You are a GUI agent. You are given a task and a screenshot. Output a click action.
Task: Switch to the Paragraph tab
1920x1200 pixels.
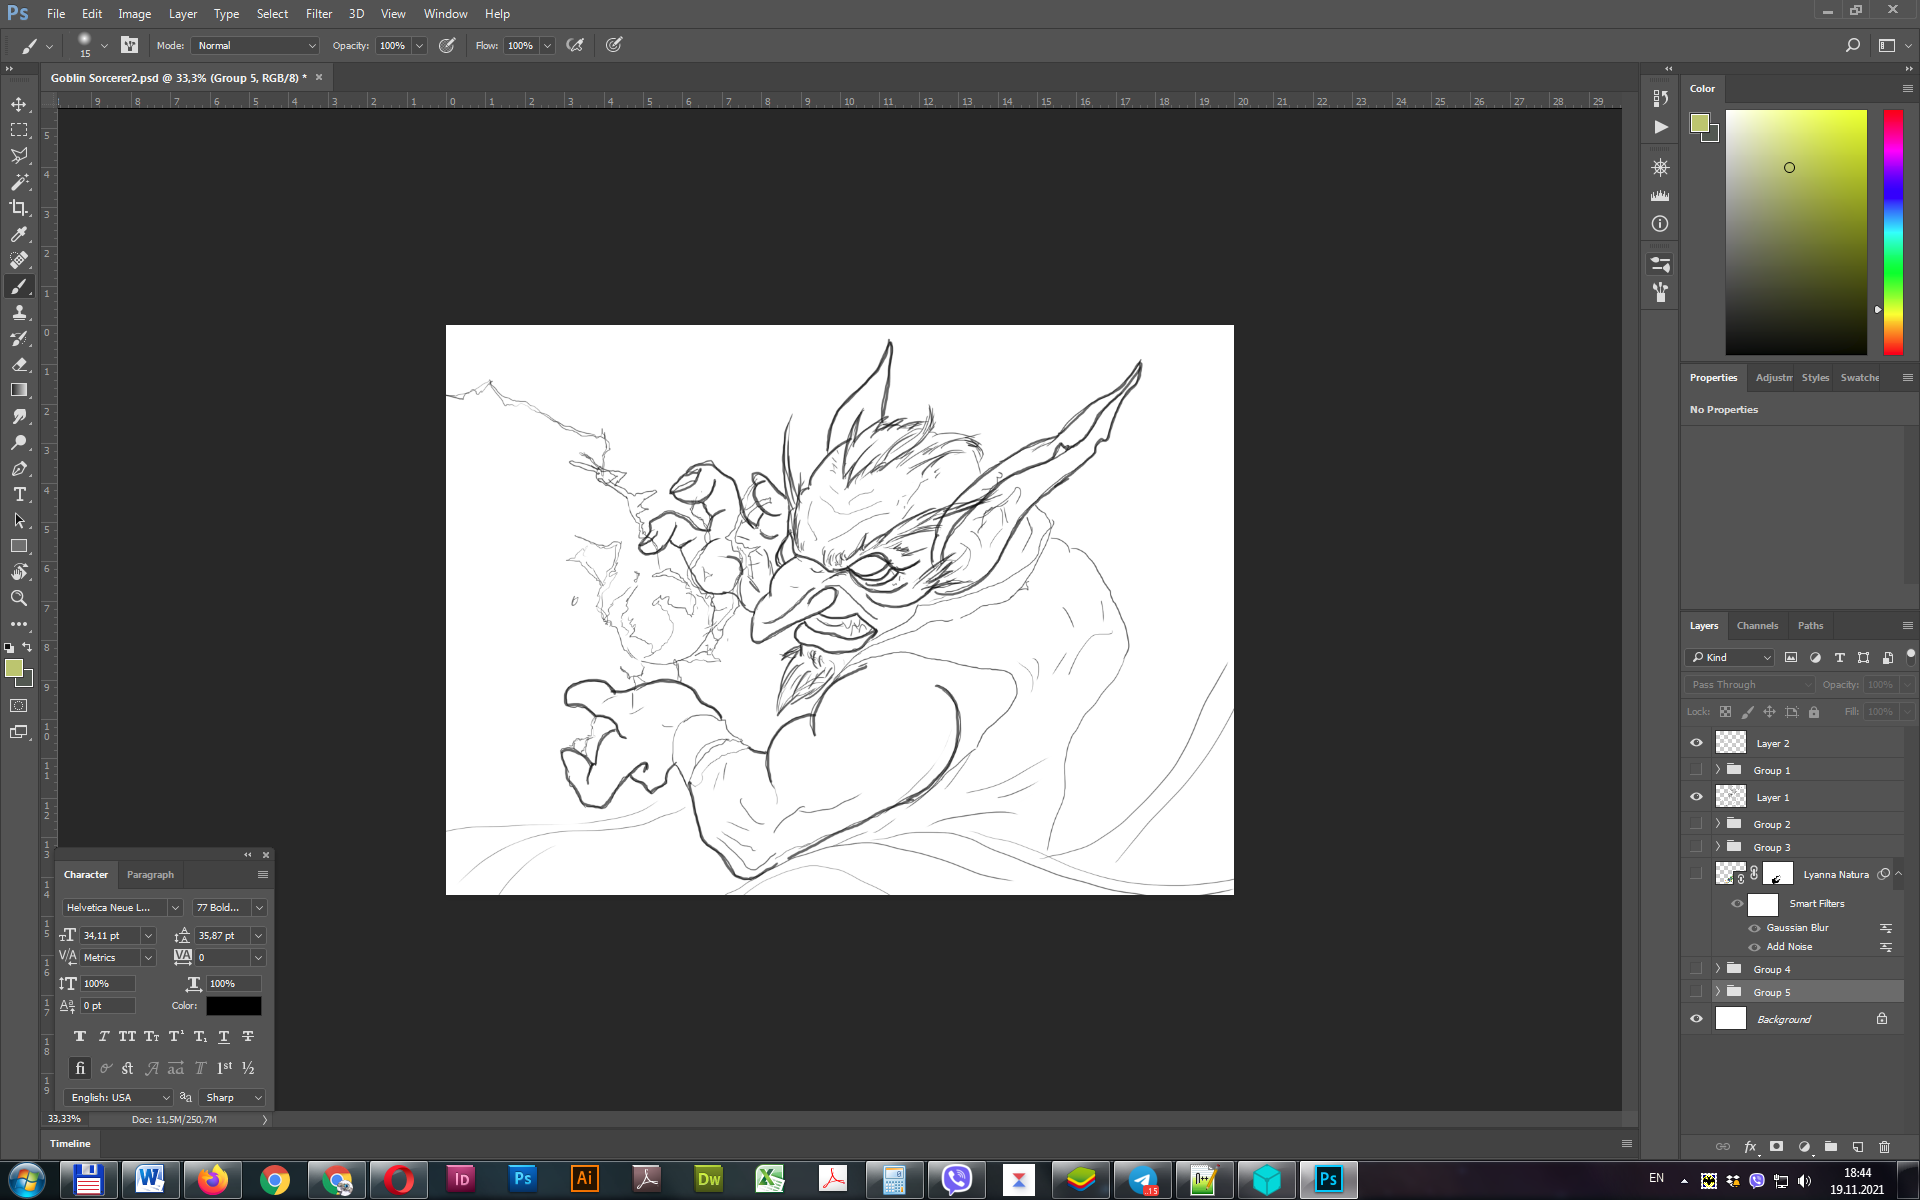click(150, 875)
